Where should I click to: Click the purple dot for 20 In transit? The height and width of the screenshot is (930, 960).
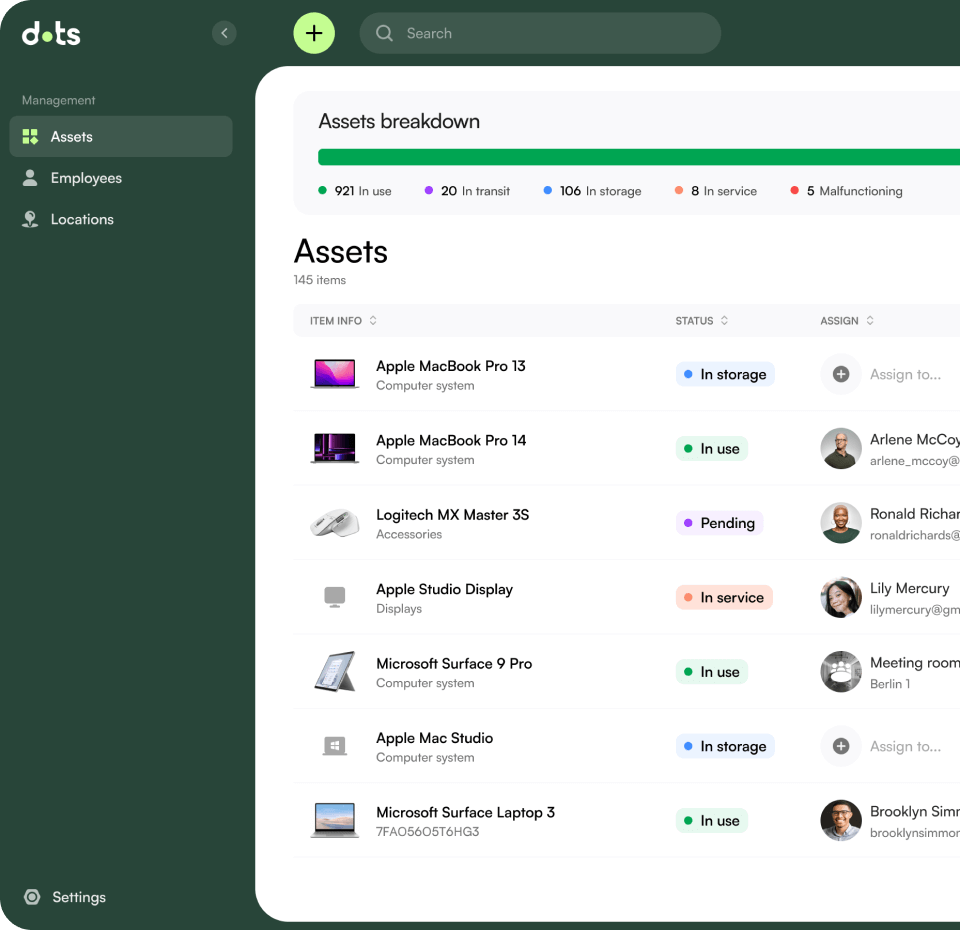[429, 190]
